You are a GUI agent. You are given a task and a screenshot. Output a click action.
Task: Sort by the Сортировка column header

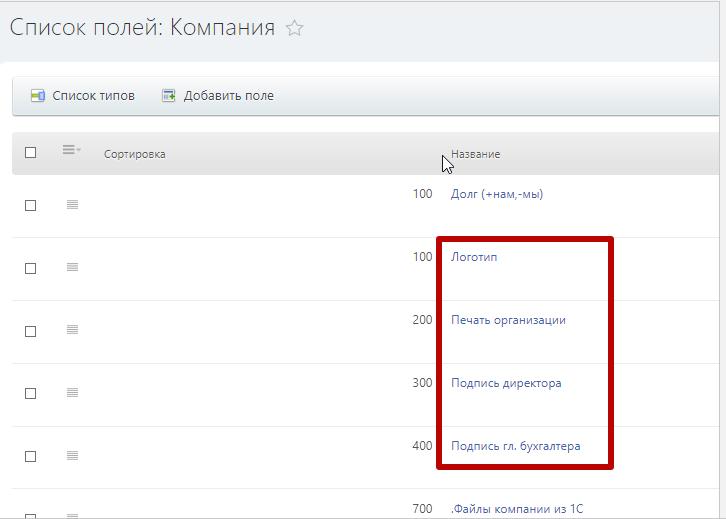click(x=135, y=154)
